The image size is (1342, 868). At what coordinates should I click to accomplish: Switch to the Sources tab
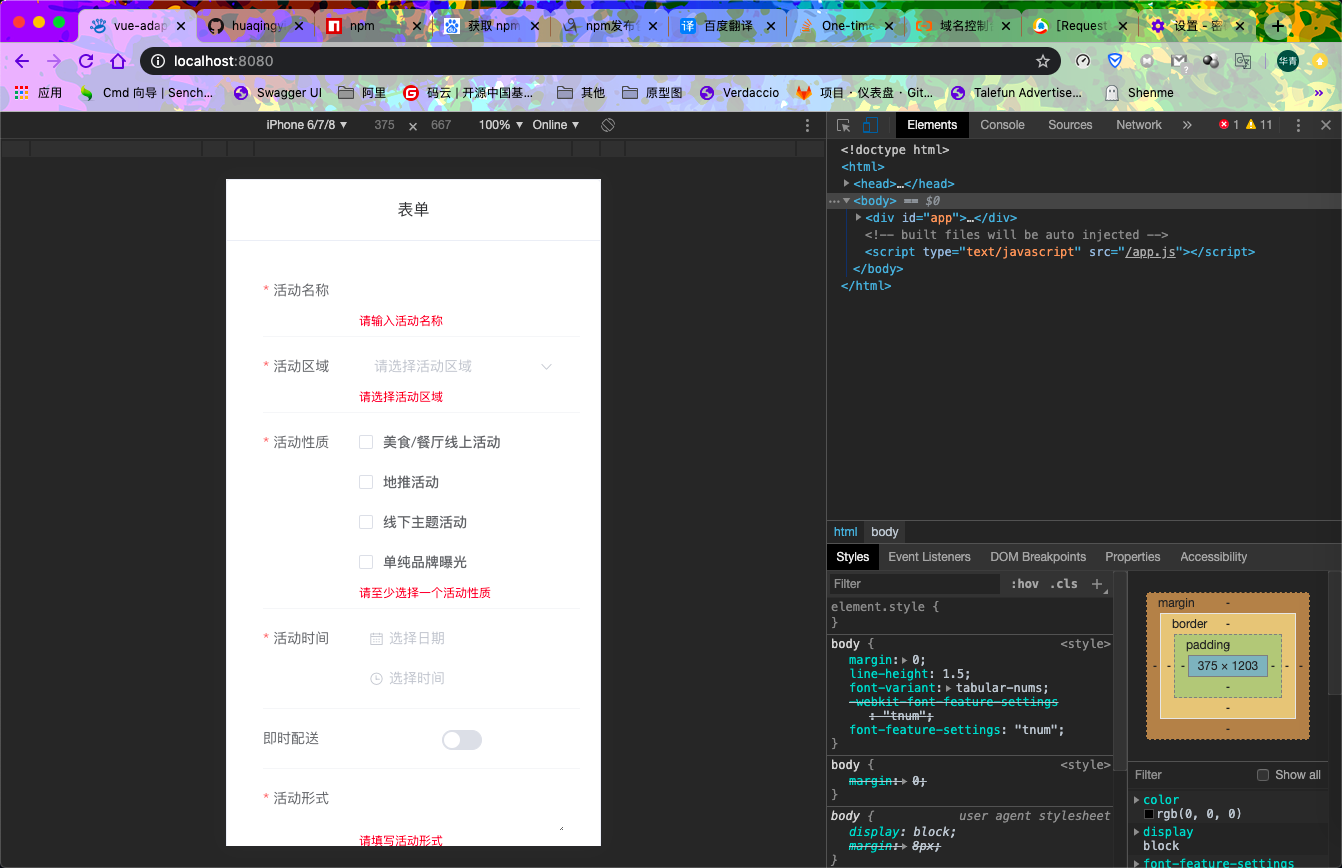tap(1070, 125)
